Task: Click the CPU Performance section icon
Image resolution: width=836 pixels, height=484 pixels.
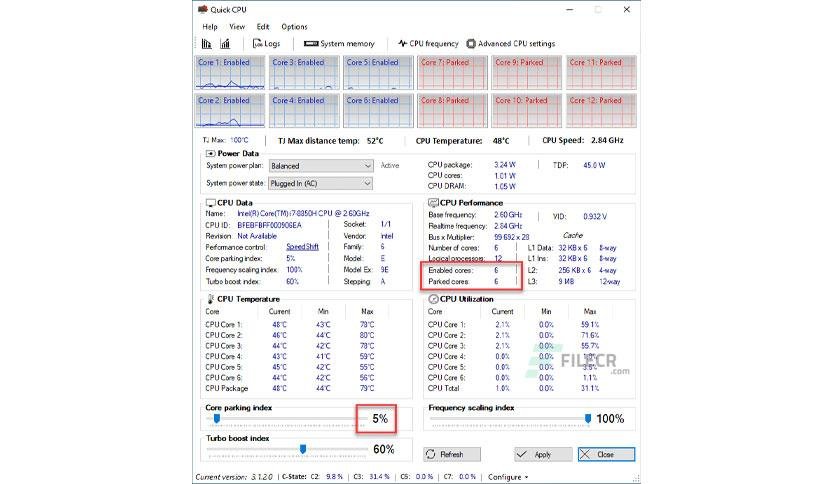Action: click(x=433, y=203)
